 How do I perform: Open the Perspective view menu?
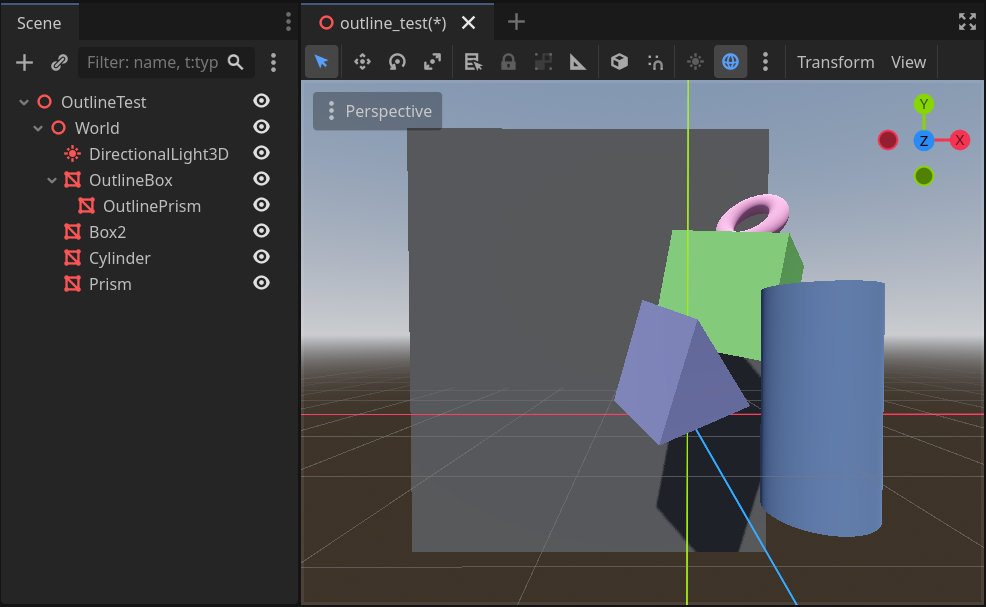[x=377, y=111]
